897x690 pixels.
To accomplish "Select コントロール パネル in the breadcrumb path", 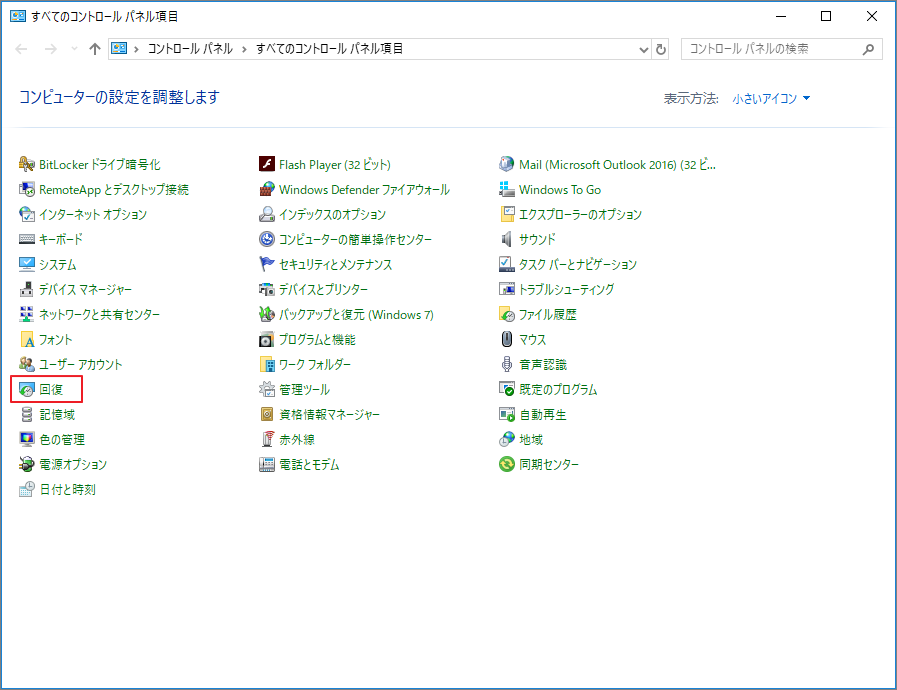I will [x=190, y=49].
